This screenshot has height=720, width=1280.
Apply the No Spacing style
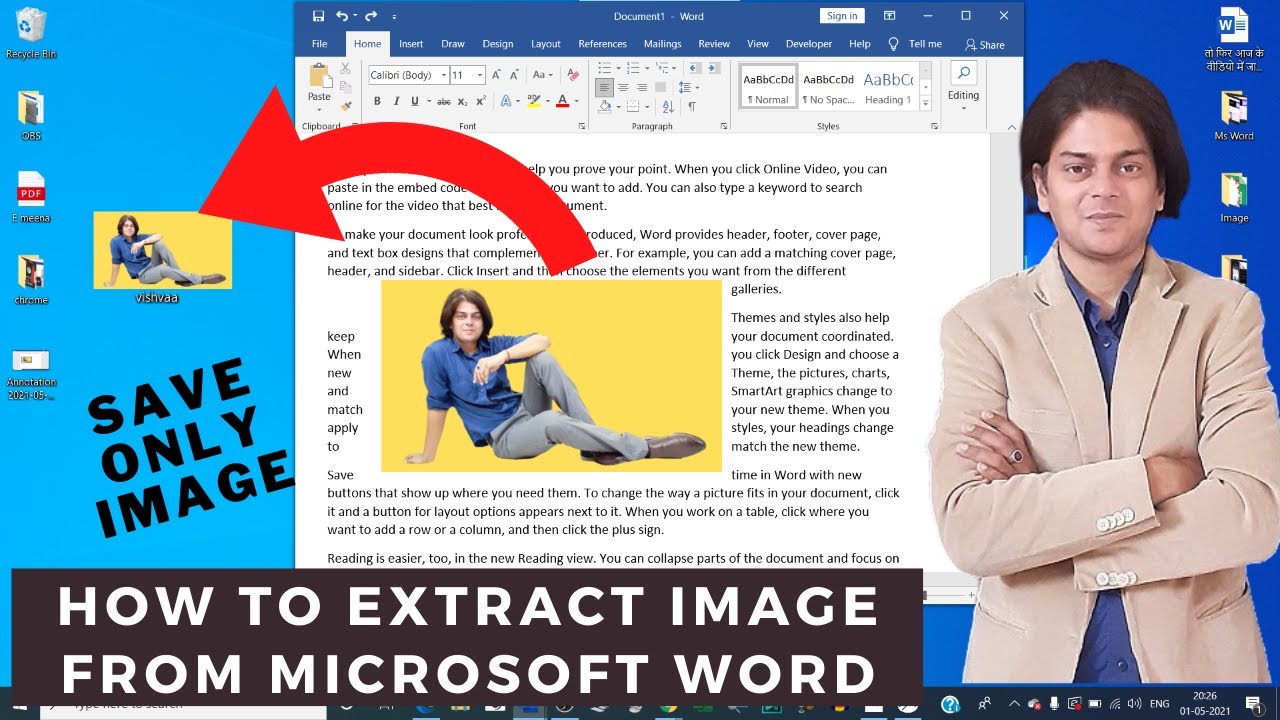click(828, 86)
